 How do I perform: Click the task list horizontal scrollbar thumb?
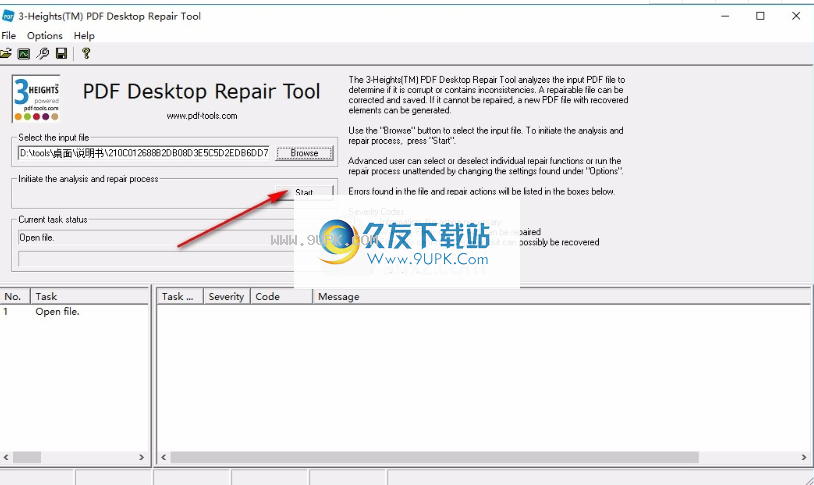click(27, 457)
